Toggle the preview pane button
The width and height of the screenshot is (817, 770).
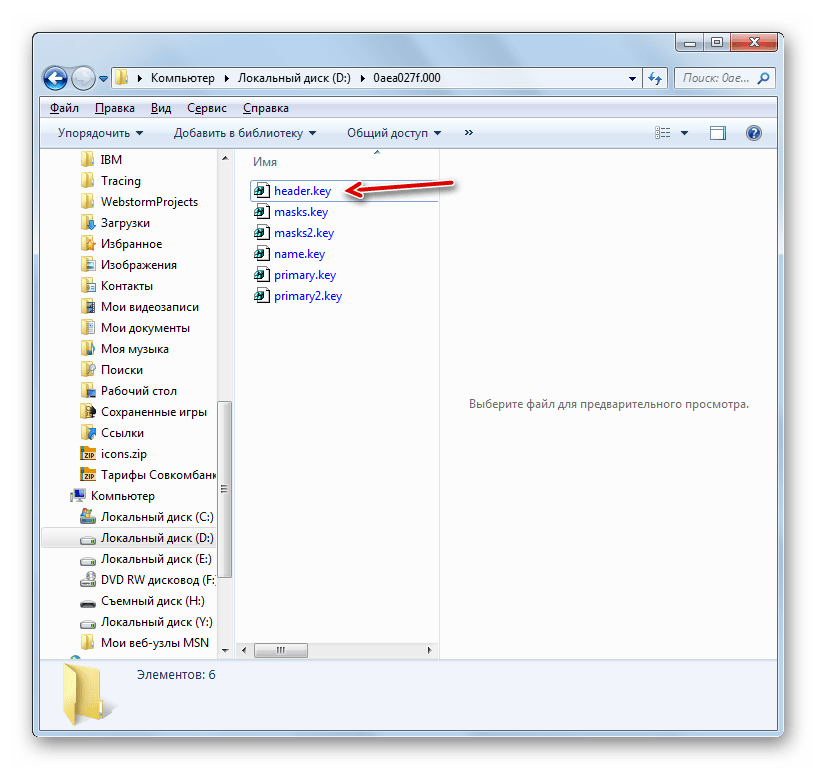[718, 133]
